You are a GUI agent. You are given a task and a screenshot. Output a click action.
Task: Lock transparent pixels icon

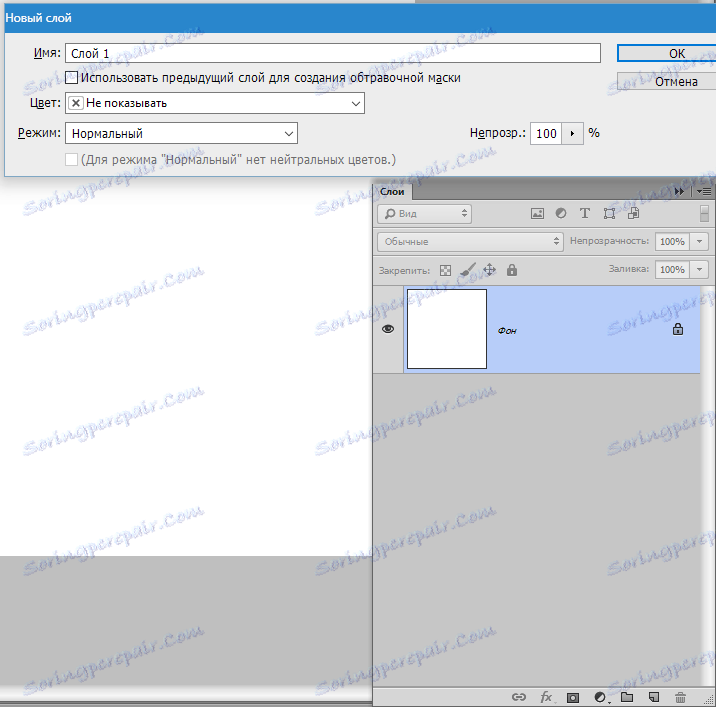point(445,270)
